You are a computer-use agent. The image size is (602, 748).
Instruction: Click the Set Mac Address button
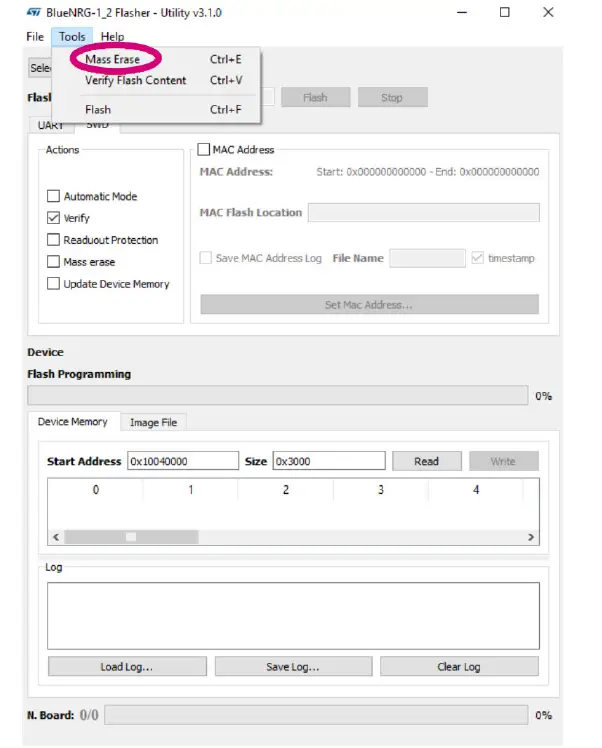tap(370, 304)
